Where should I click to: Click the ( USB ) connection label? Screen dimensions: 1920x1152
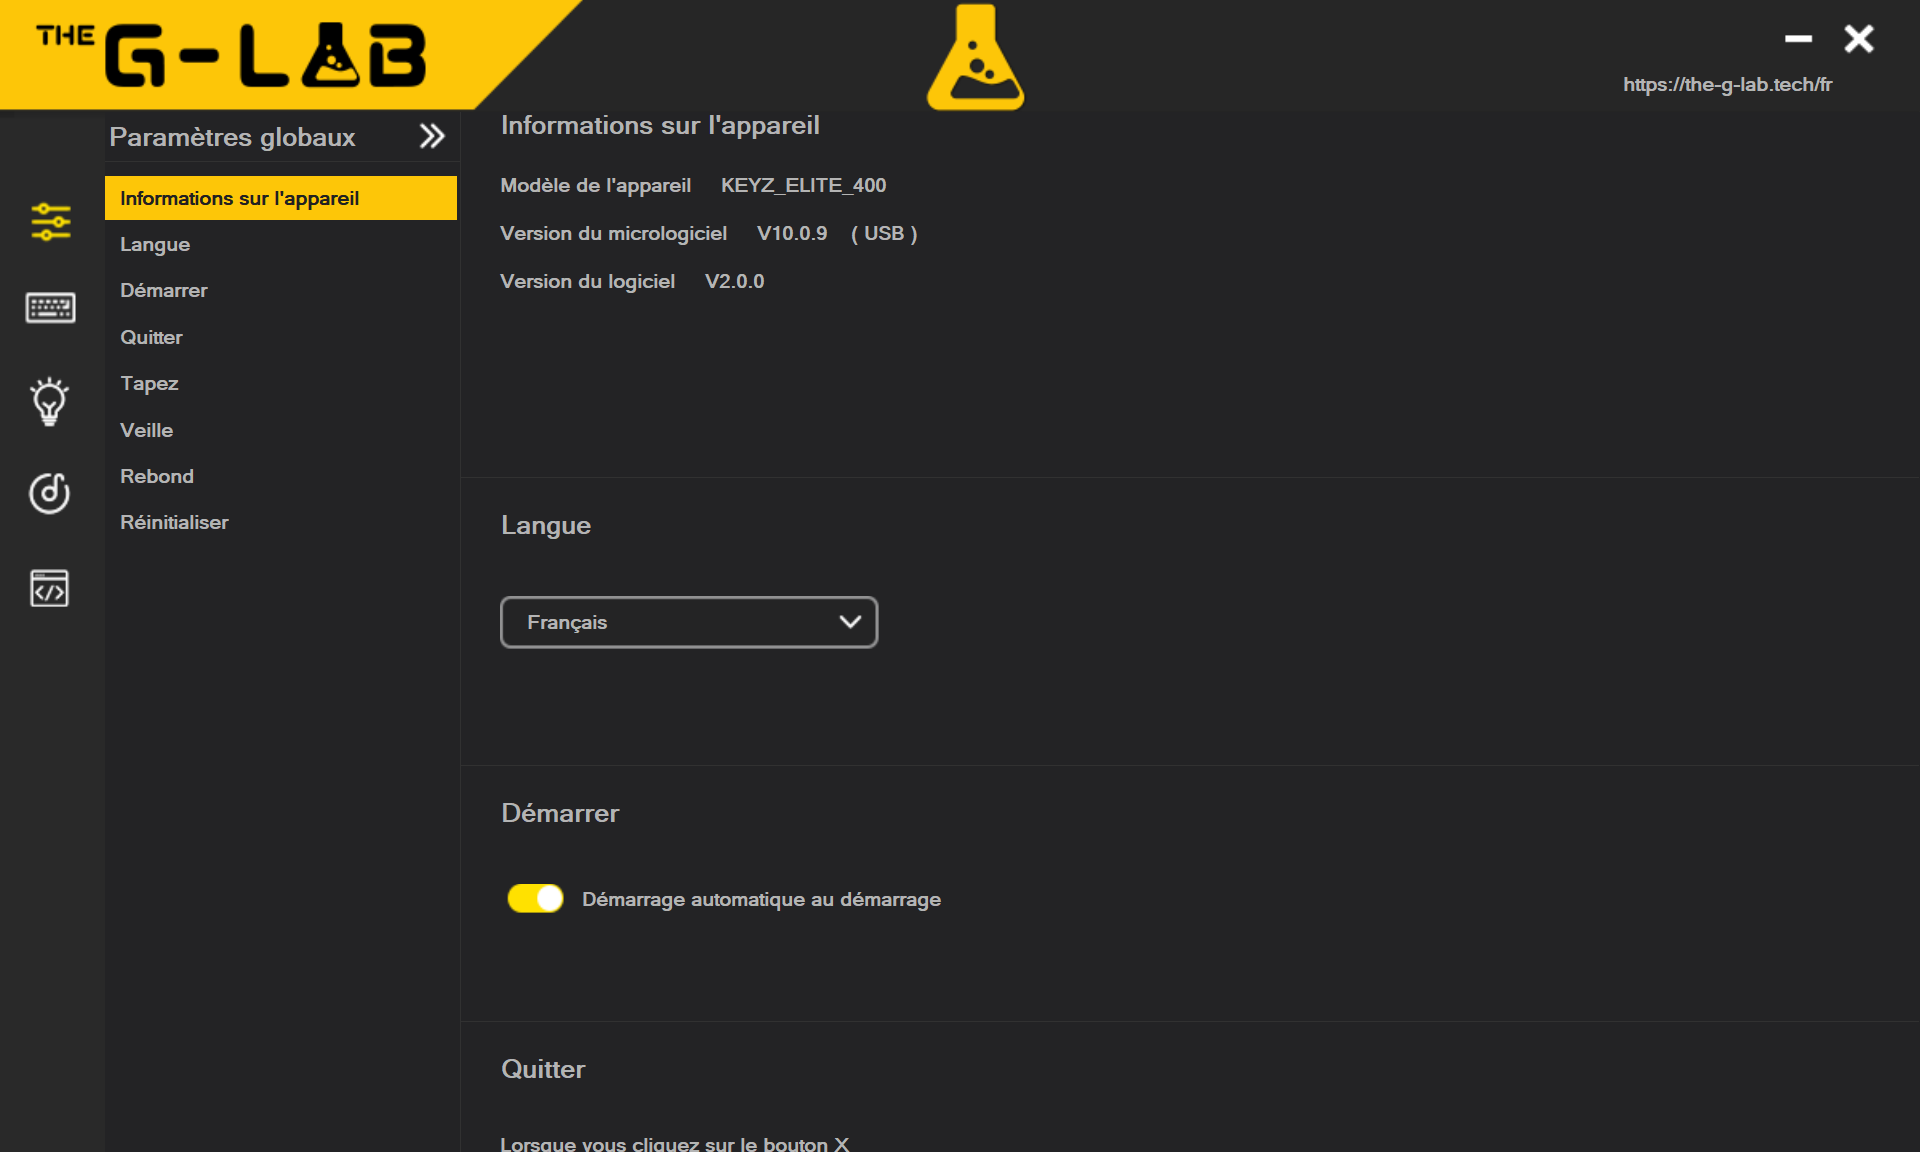point(884,233)
